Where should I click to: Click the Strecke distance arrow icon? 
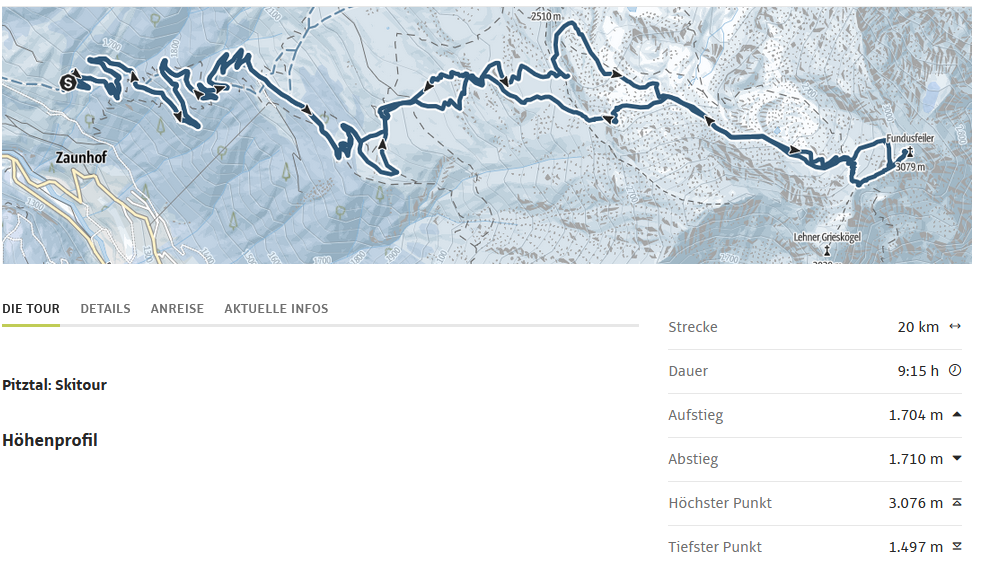[x=955, y=326]
